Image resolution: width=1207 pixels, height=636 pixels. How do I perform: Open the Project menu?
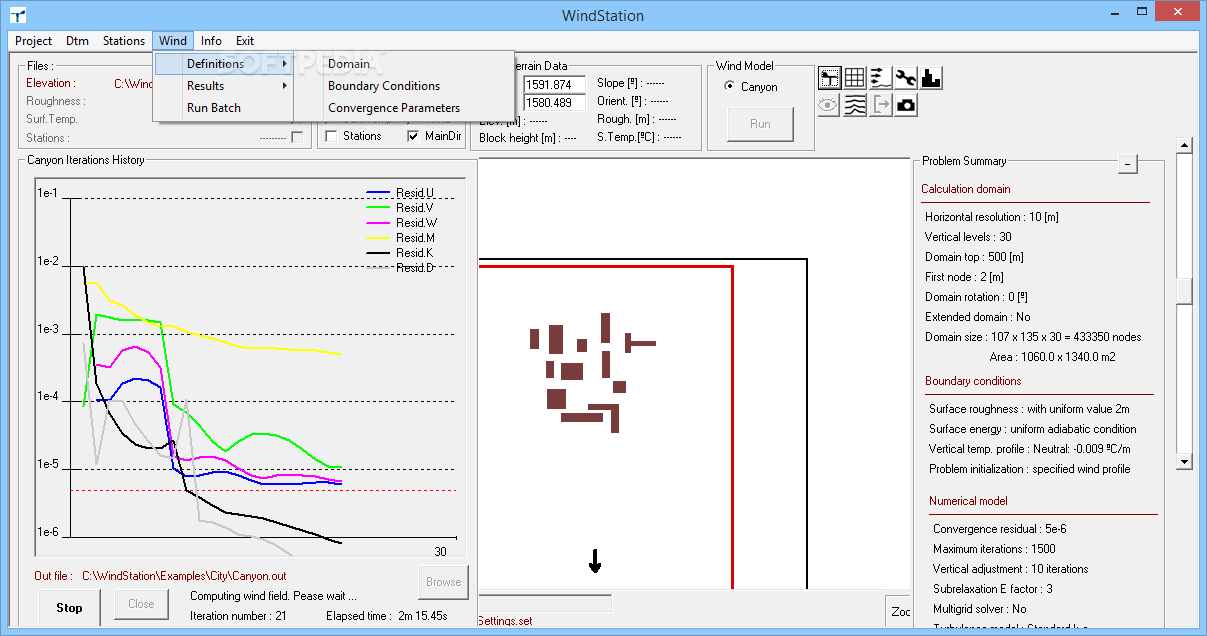tap(34, 41)
